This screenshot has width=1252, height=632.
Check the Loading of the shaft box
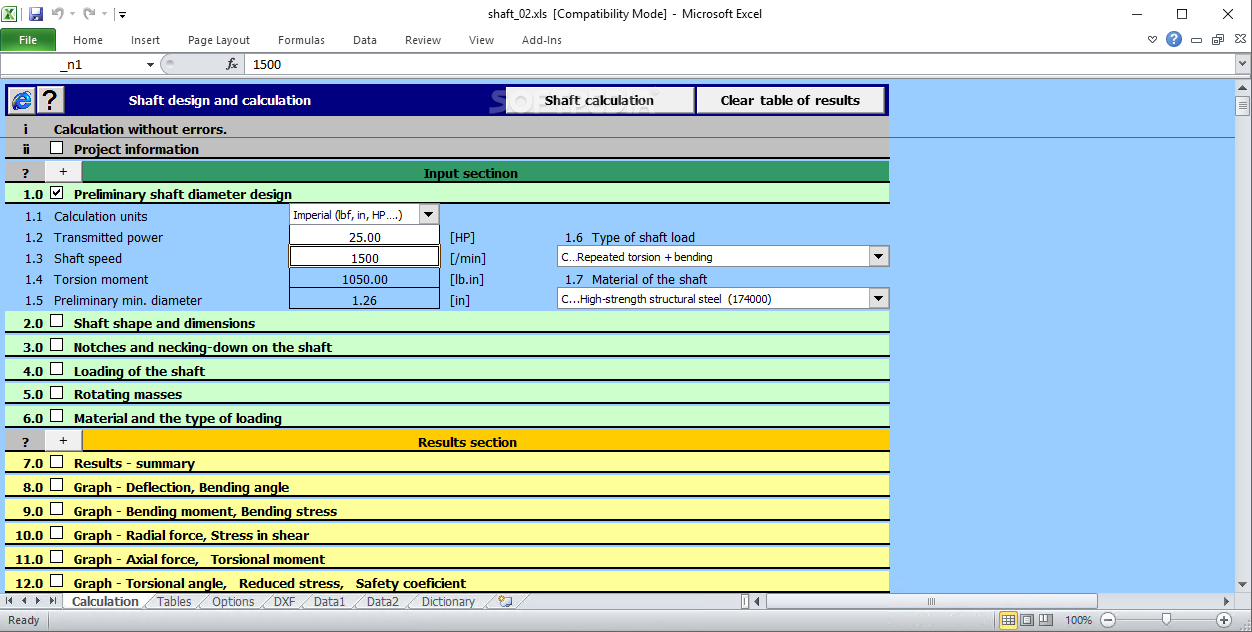[57, 370]
